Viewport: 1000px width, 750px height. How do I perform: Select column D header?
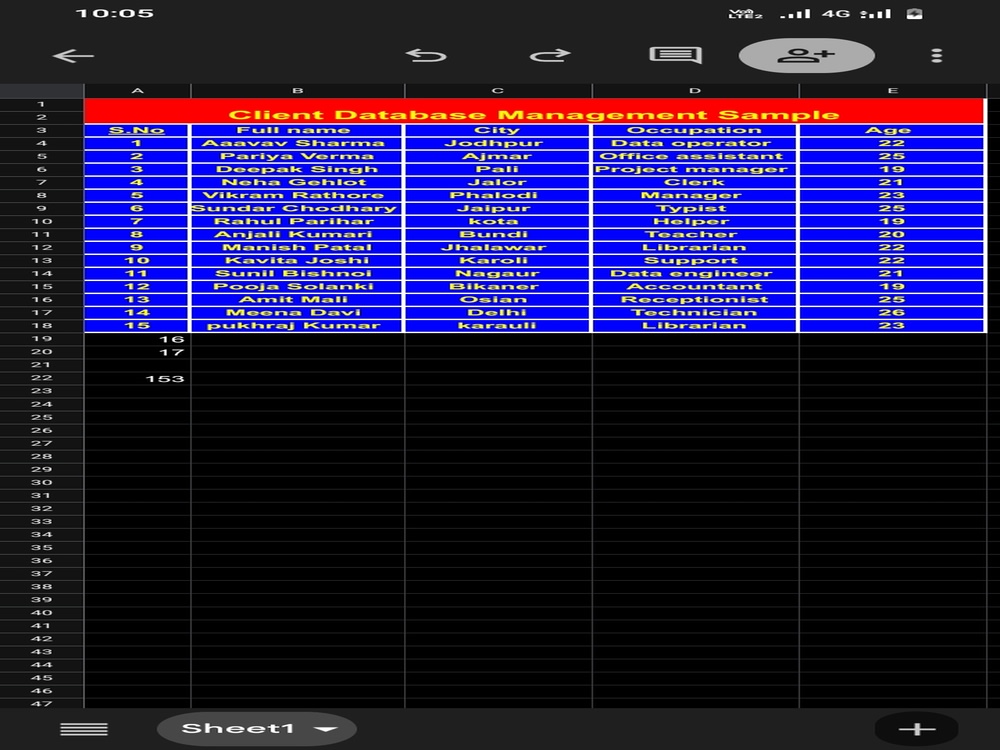(695, 91)
